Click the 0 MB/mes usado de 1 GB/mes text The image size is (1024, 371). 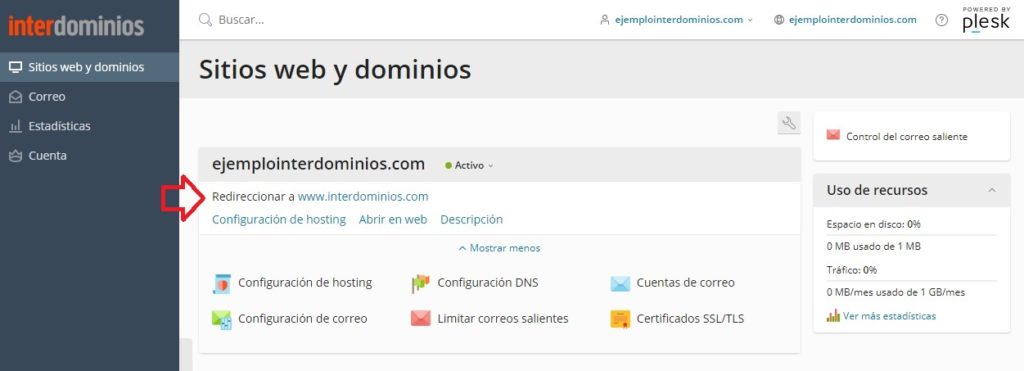pyautogui.click(x=896, y=293)
